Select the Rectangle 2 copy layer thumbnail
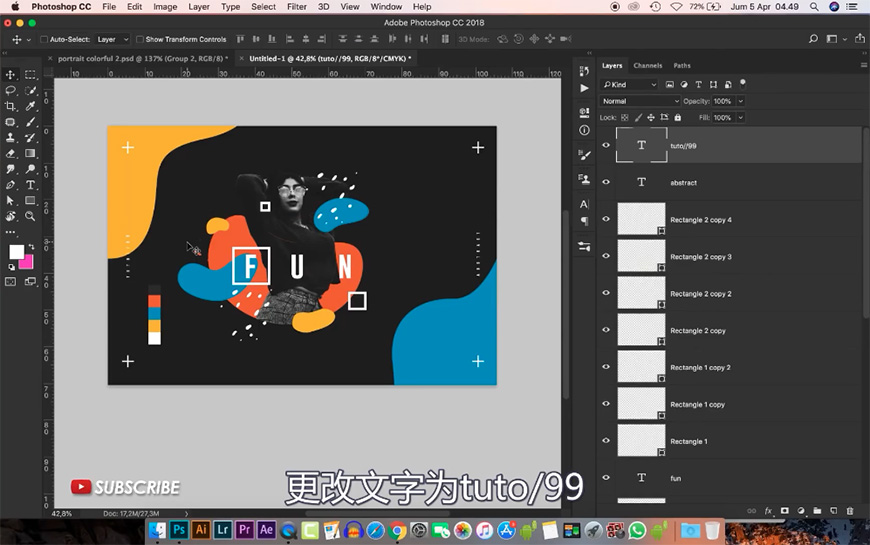This screenshot has width=870, height=545. point(641,330)
